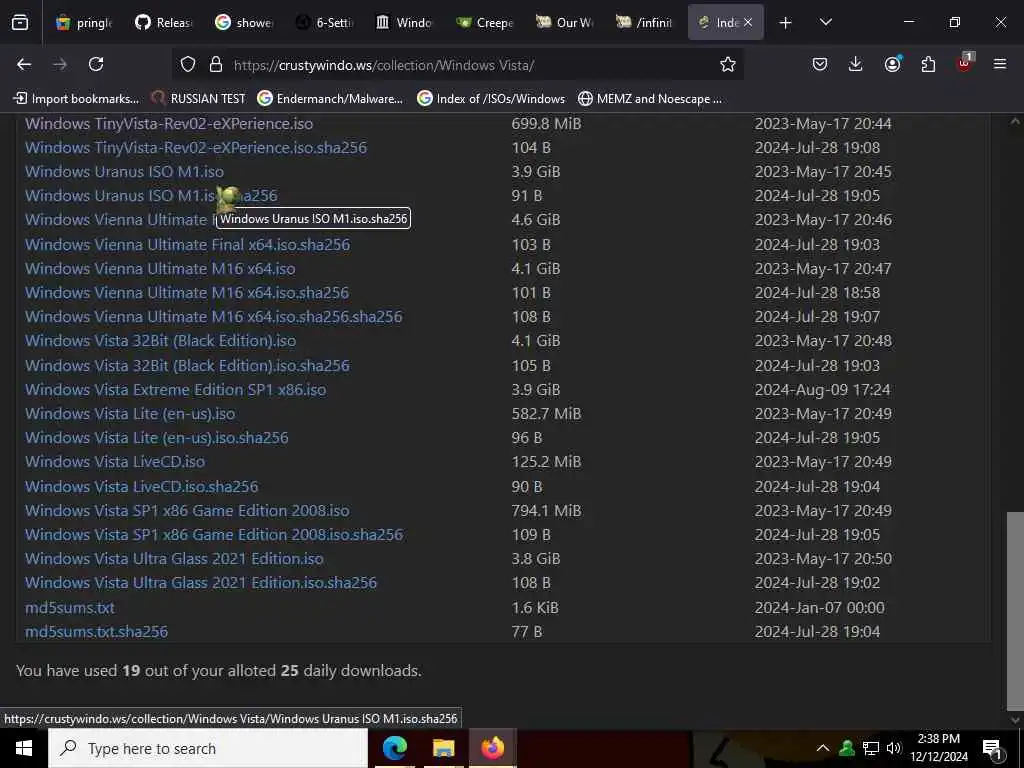The height and width of the screenshot is (768, 1024).
Task: Click Firefox icon in taskbar
Action: click(x=492, y=748)
